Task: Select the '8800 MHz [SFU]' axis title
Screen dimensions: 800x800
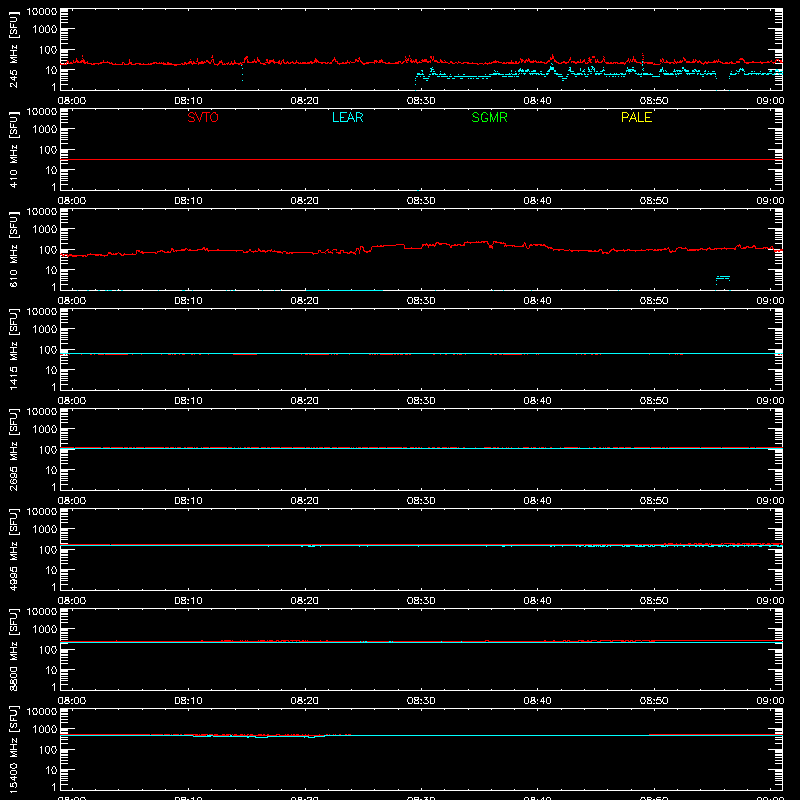Action: (x=13, y=649)
